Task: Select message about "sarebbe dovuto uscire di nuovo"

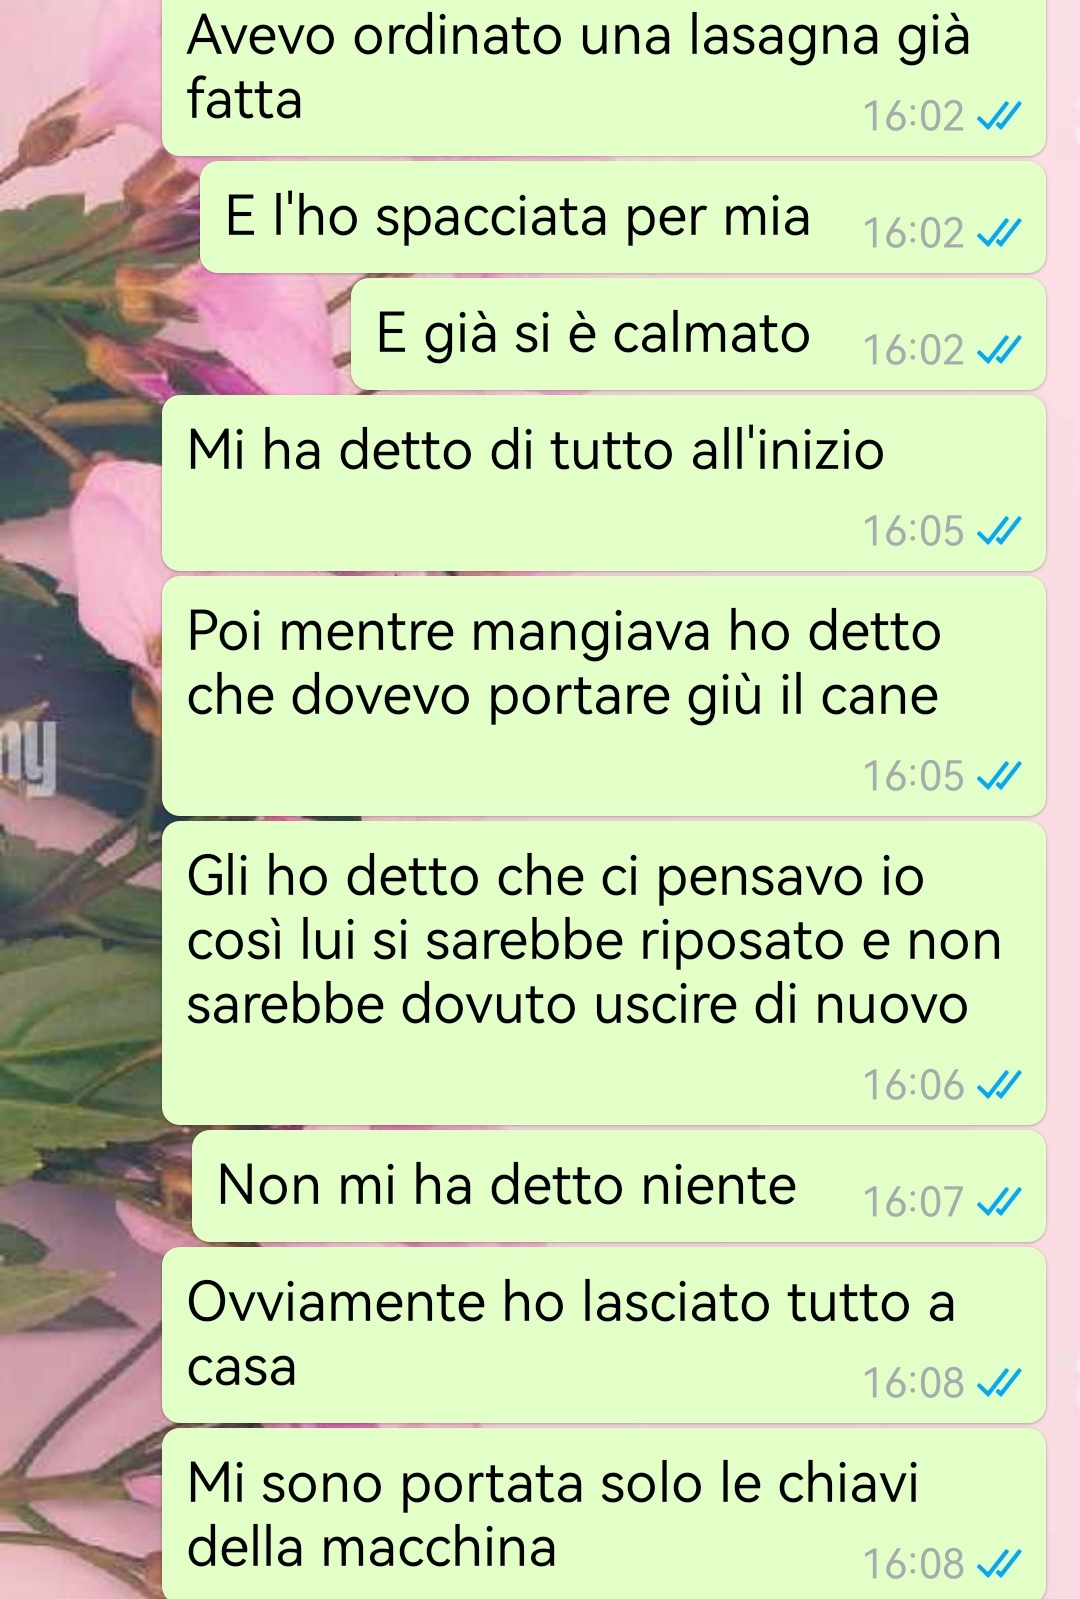Action: coord(604,973)
